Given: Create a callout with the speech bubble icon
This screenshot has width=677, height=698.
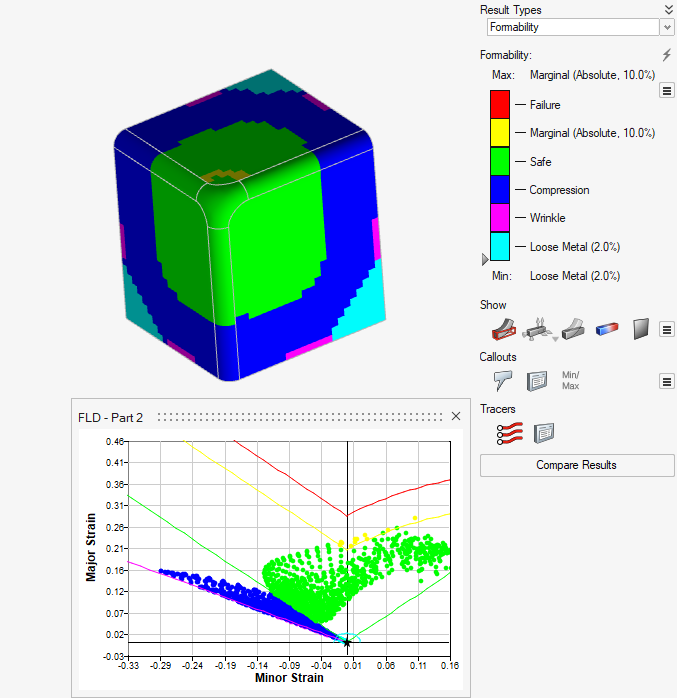Looking at the screenshot, I should pyautogui.click(x=503, y=381).
